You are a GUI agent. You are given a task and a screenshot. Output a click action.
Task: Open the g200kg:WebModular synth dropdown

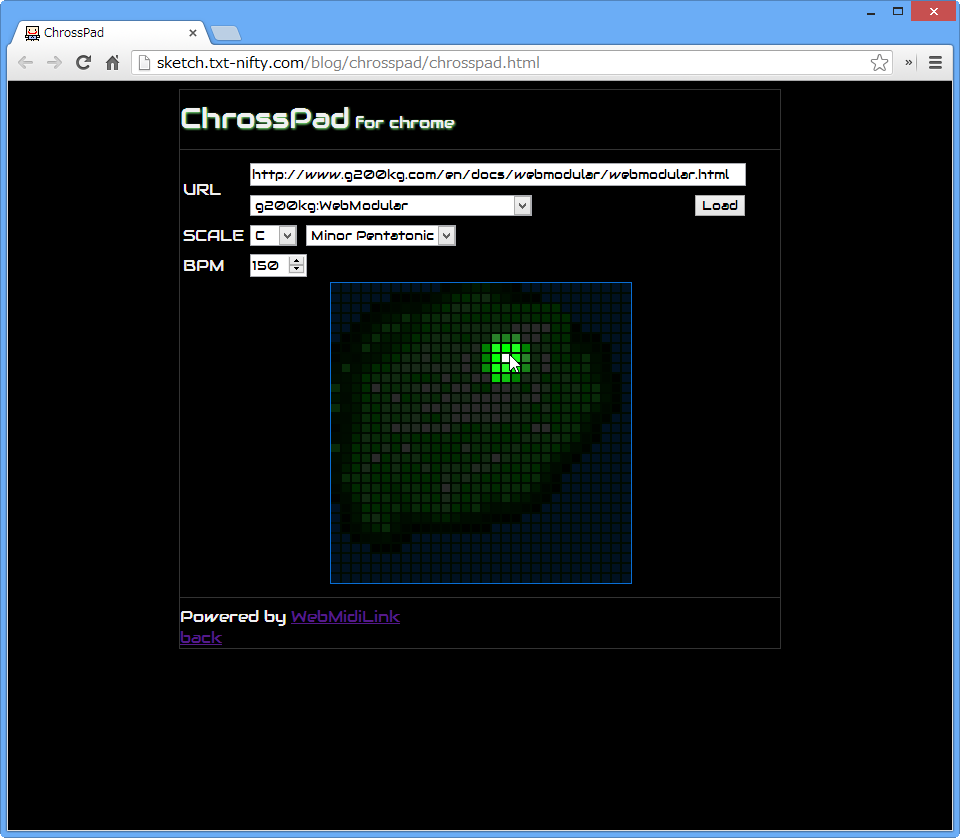pyautogui.click(x=391, y=205)
